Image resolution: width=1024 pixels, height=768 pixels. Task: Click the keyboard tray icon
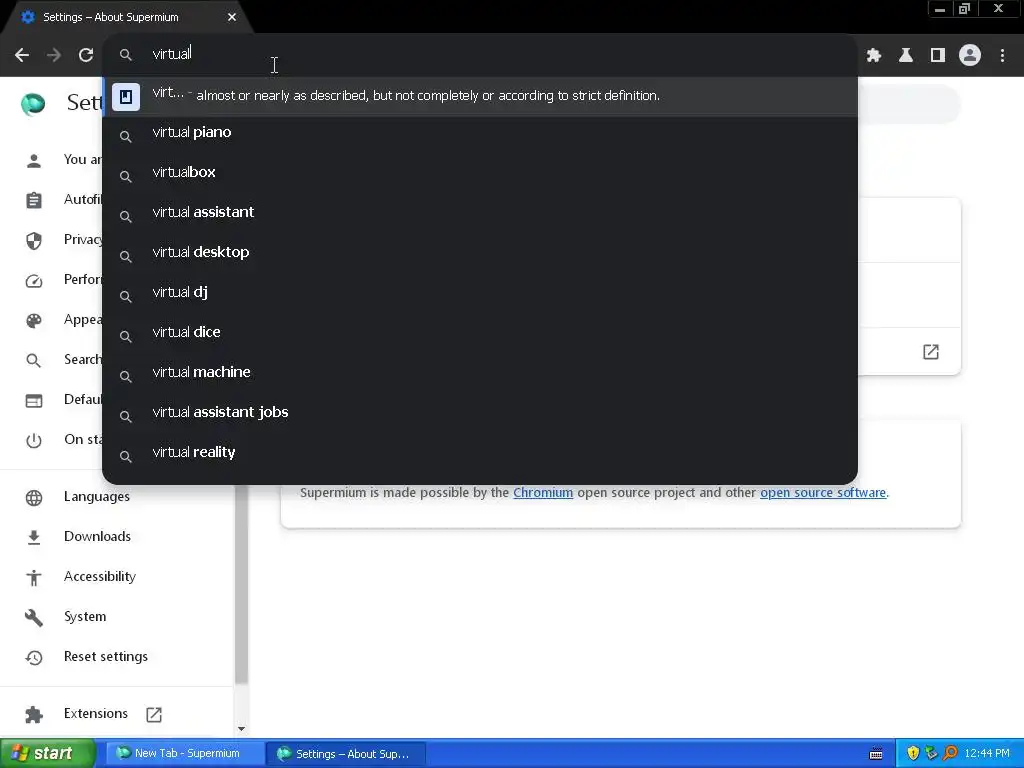876,754
